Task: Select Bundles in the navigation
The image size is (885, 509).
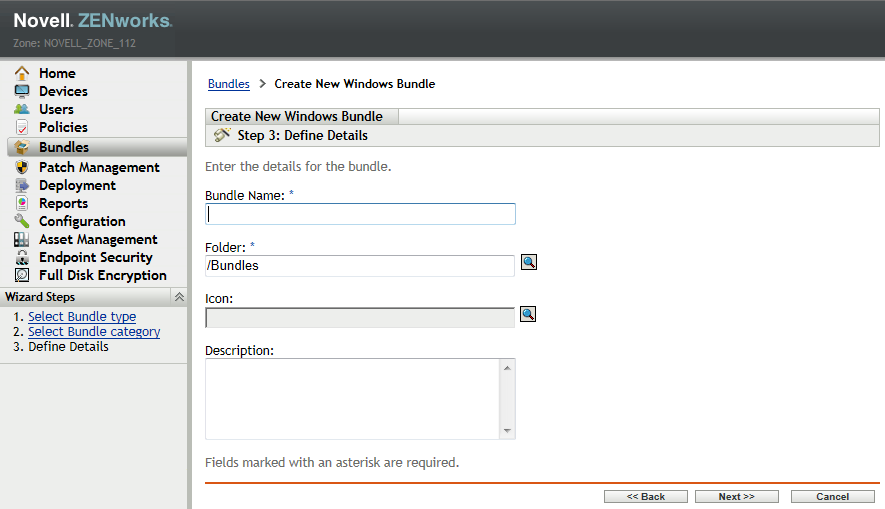Action: click(x=64, y=147)
